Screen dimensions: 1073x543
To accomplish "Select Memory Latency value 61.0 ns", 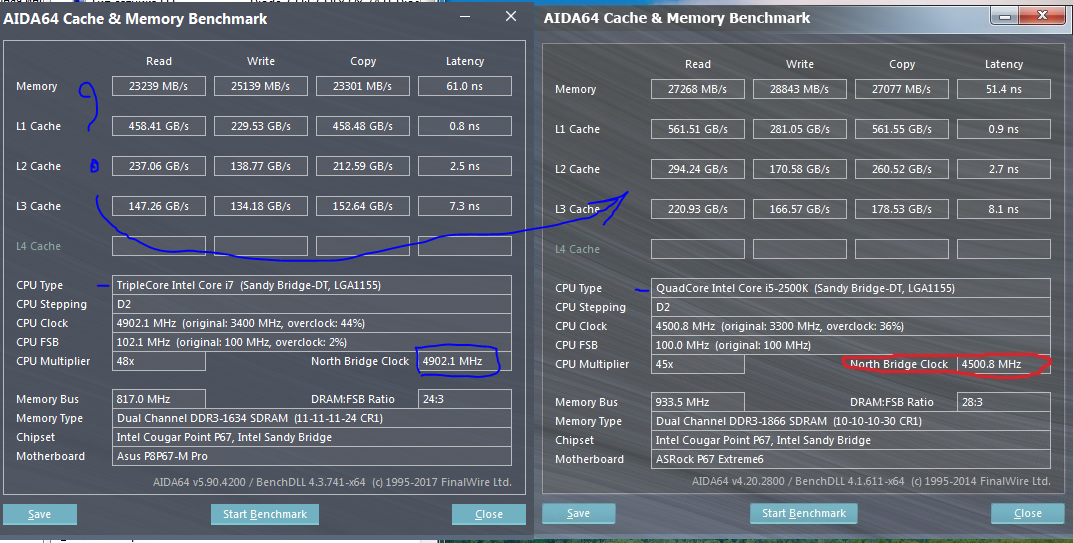I will tap(465, 86).
